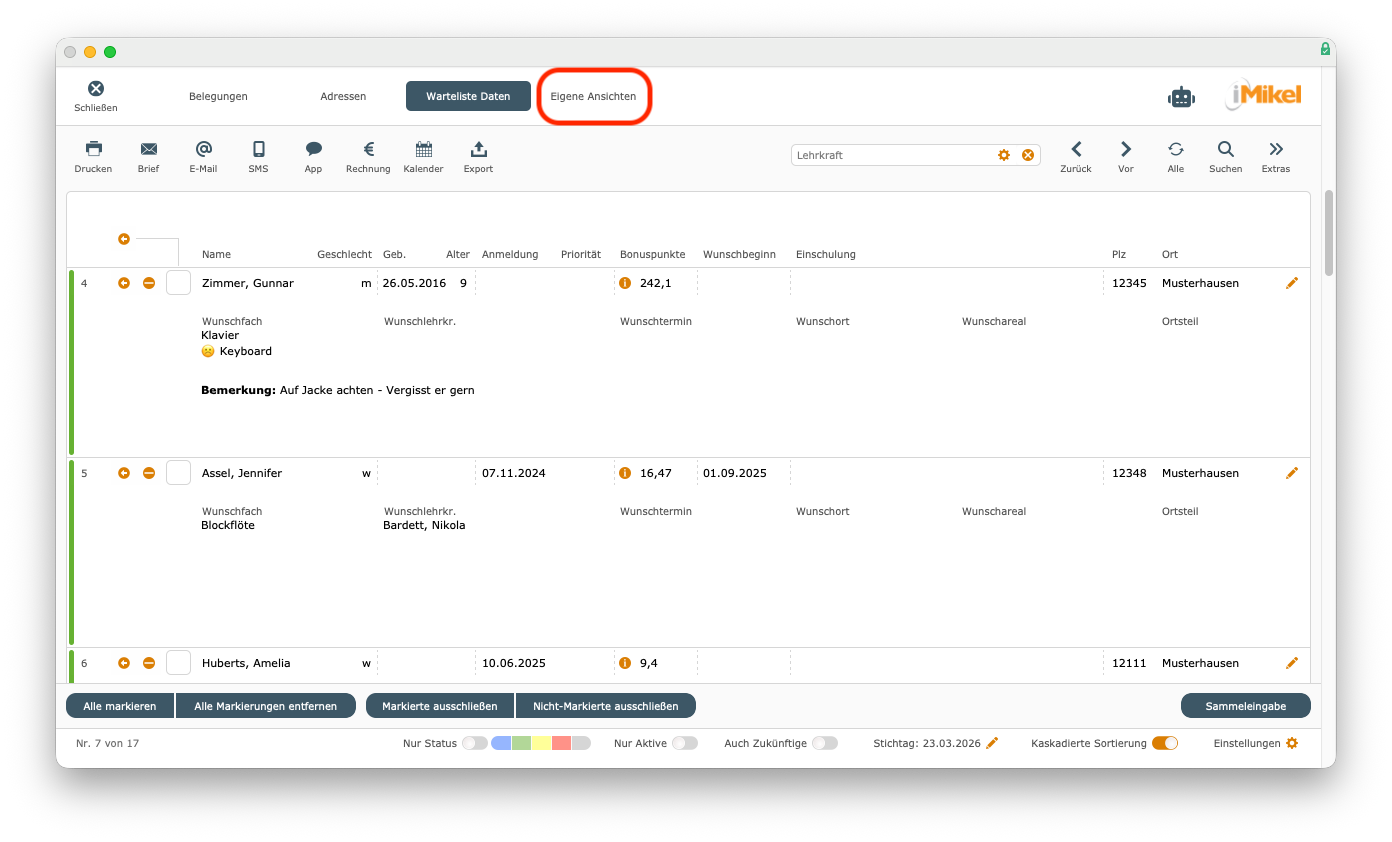
Task: Click the Drucken printer icon
Action: coord(93,150)
